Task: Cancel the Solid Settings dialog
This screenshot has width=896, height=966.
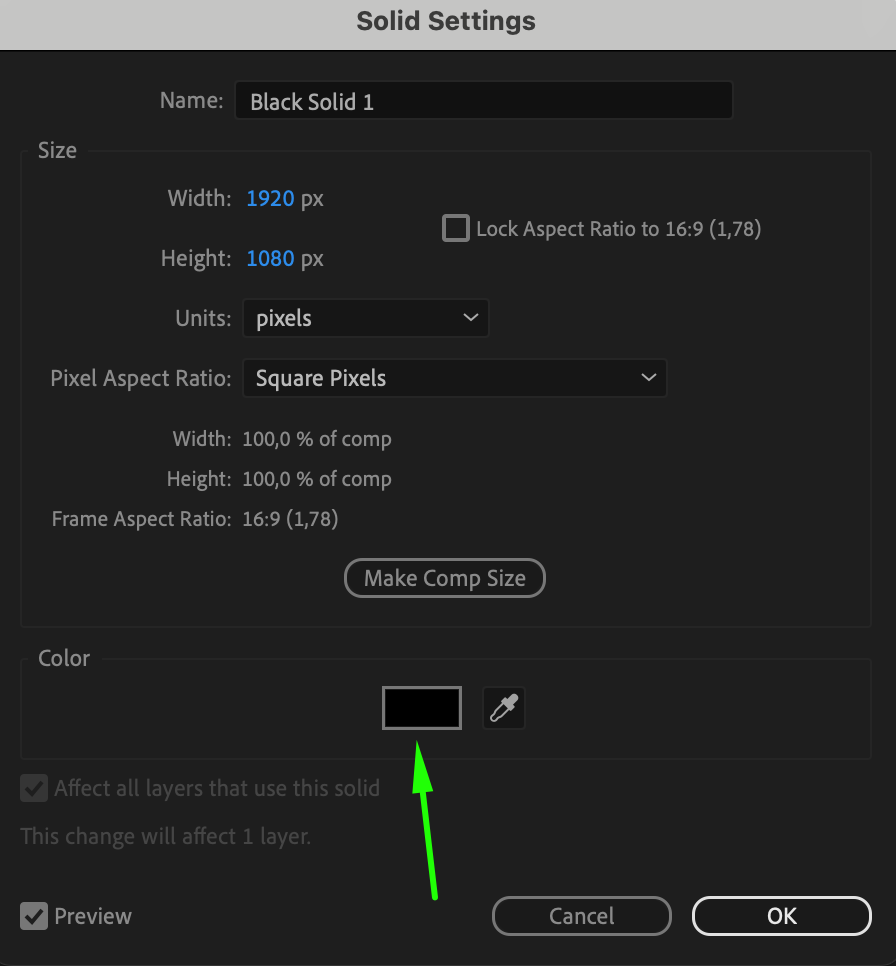Action: click(581, 916)
